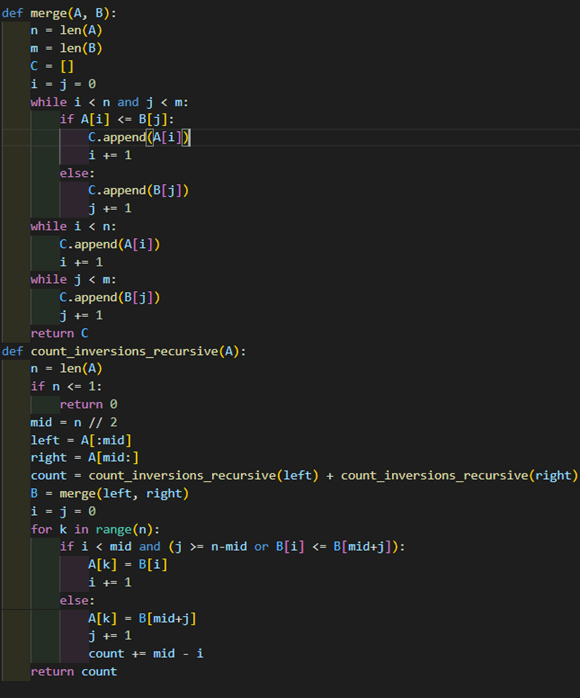
Task: Click the 'return C' statement
Action: coord(59,333)
